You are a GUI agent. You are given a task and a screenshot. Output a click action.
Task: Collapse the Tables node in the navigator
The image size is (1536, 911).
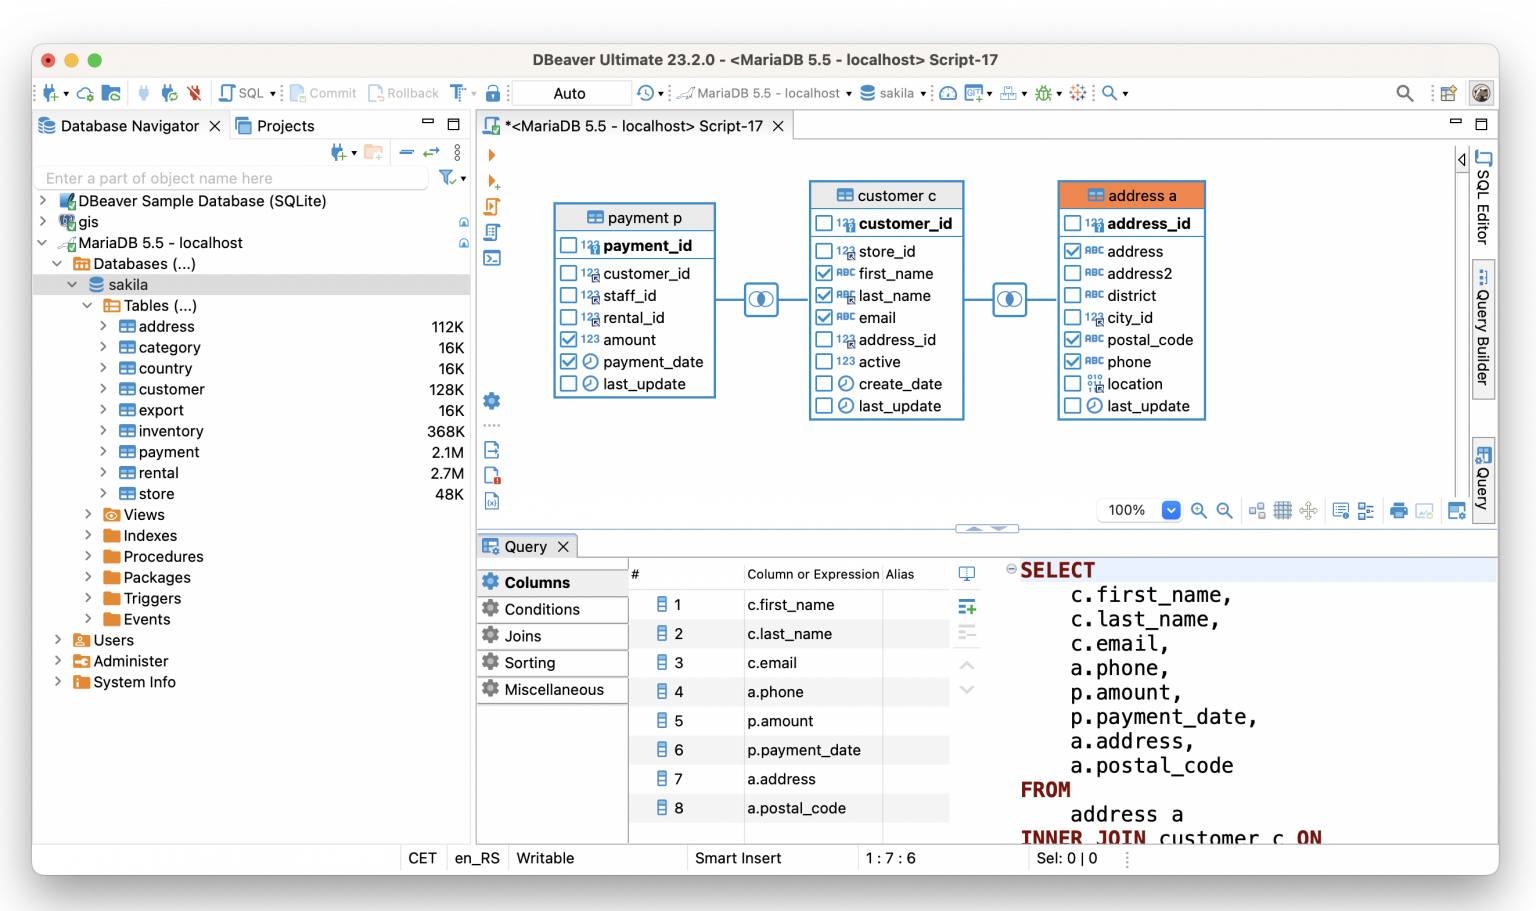(x=87, y=305)
